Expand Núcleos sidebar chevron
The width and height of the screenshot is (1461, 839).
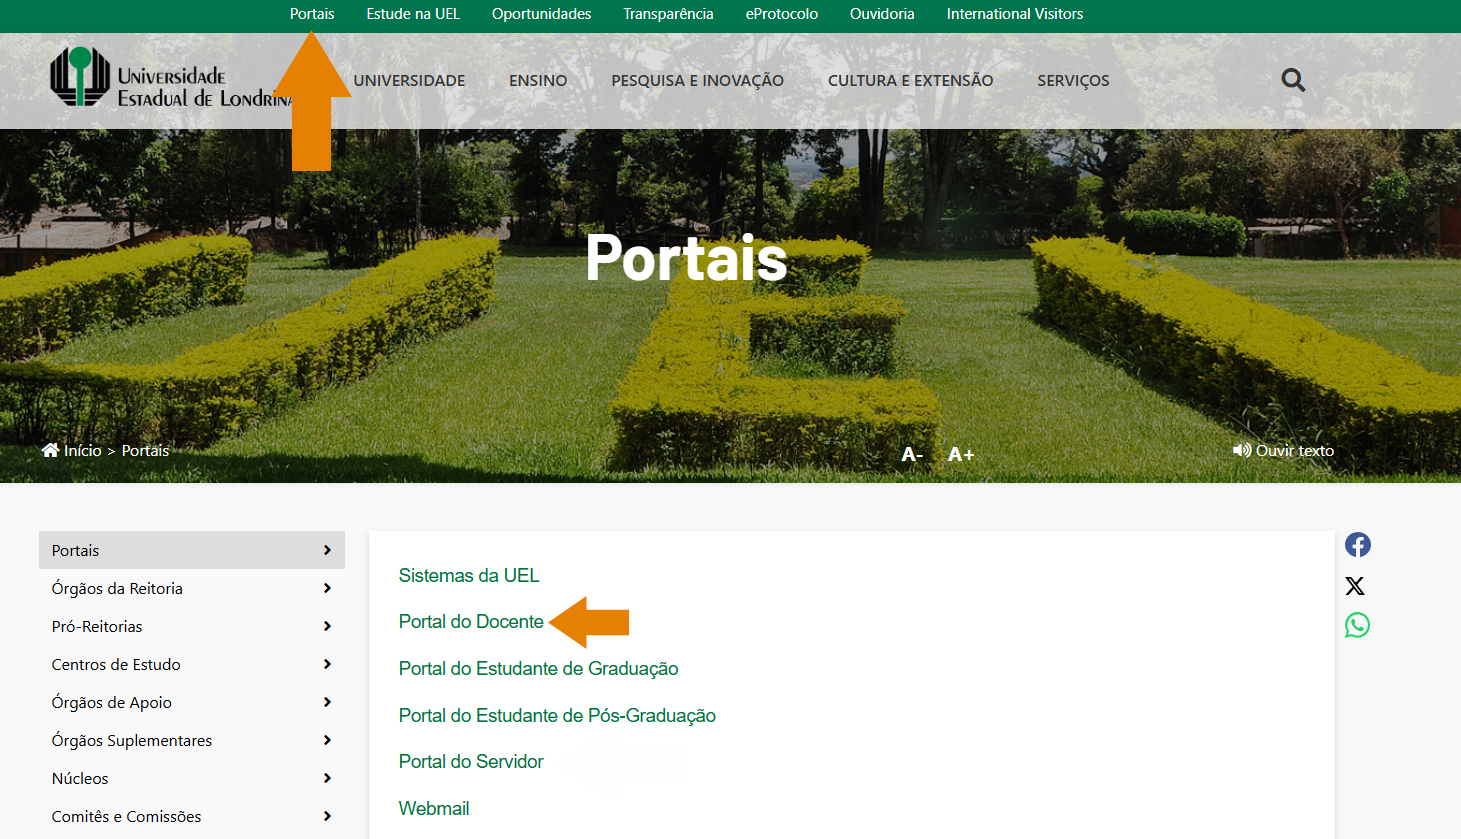point(327,778)
